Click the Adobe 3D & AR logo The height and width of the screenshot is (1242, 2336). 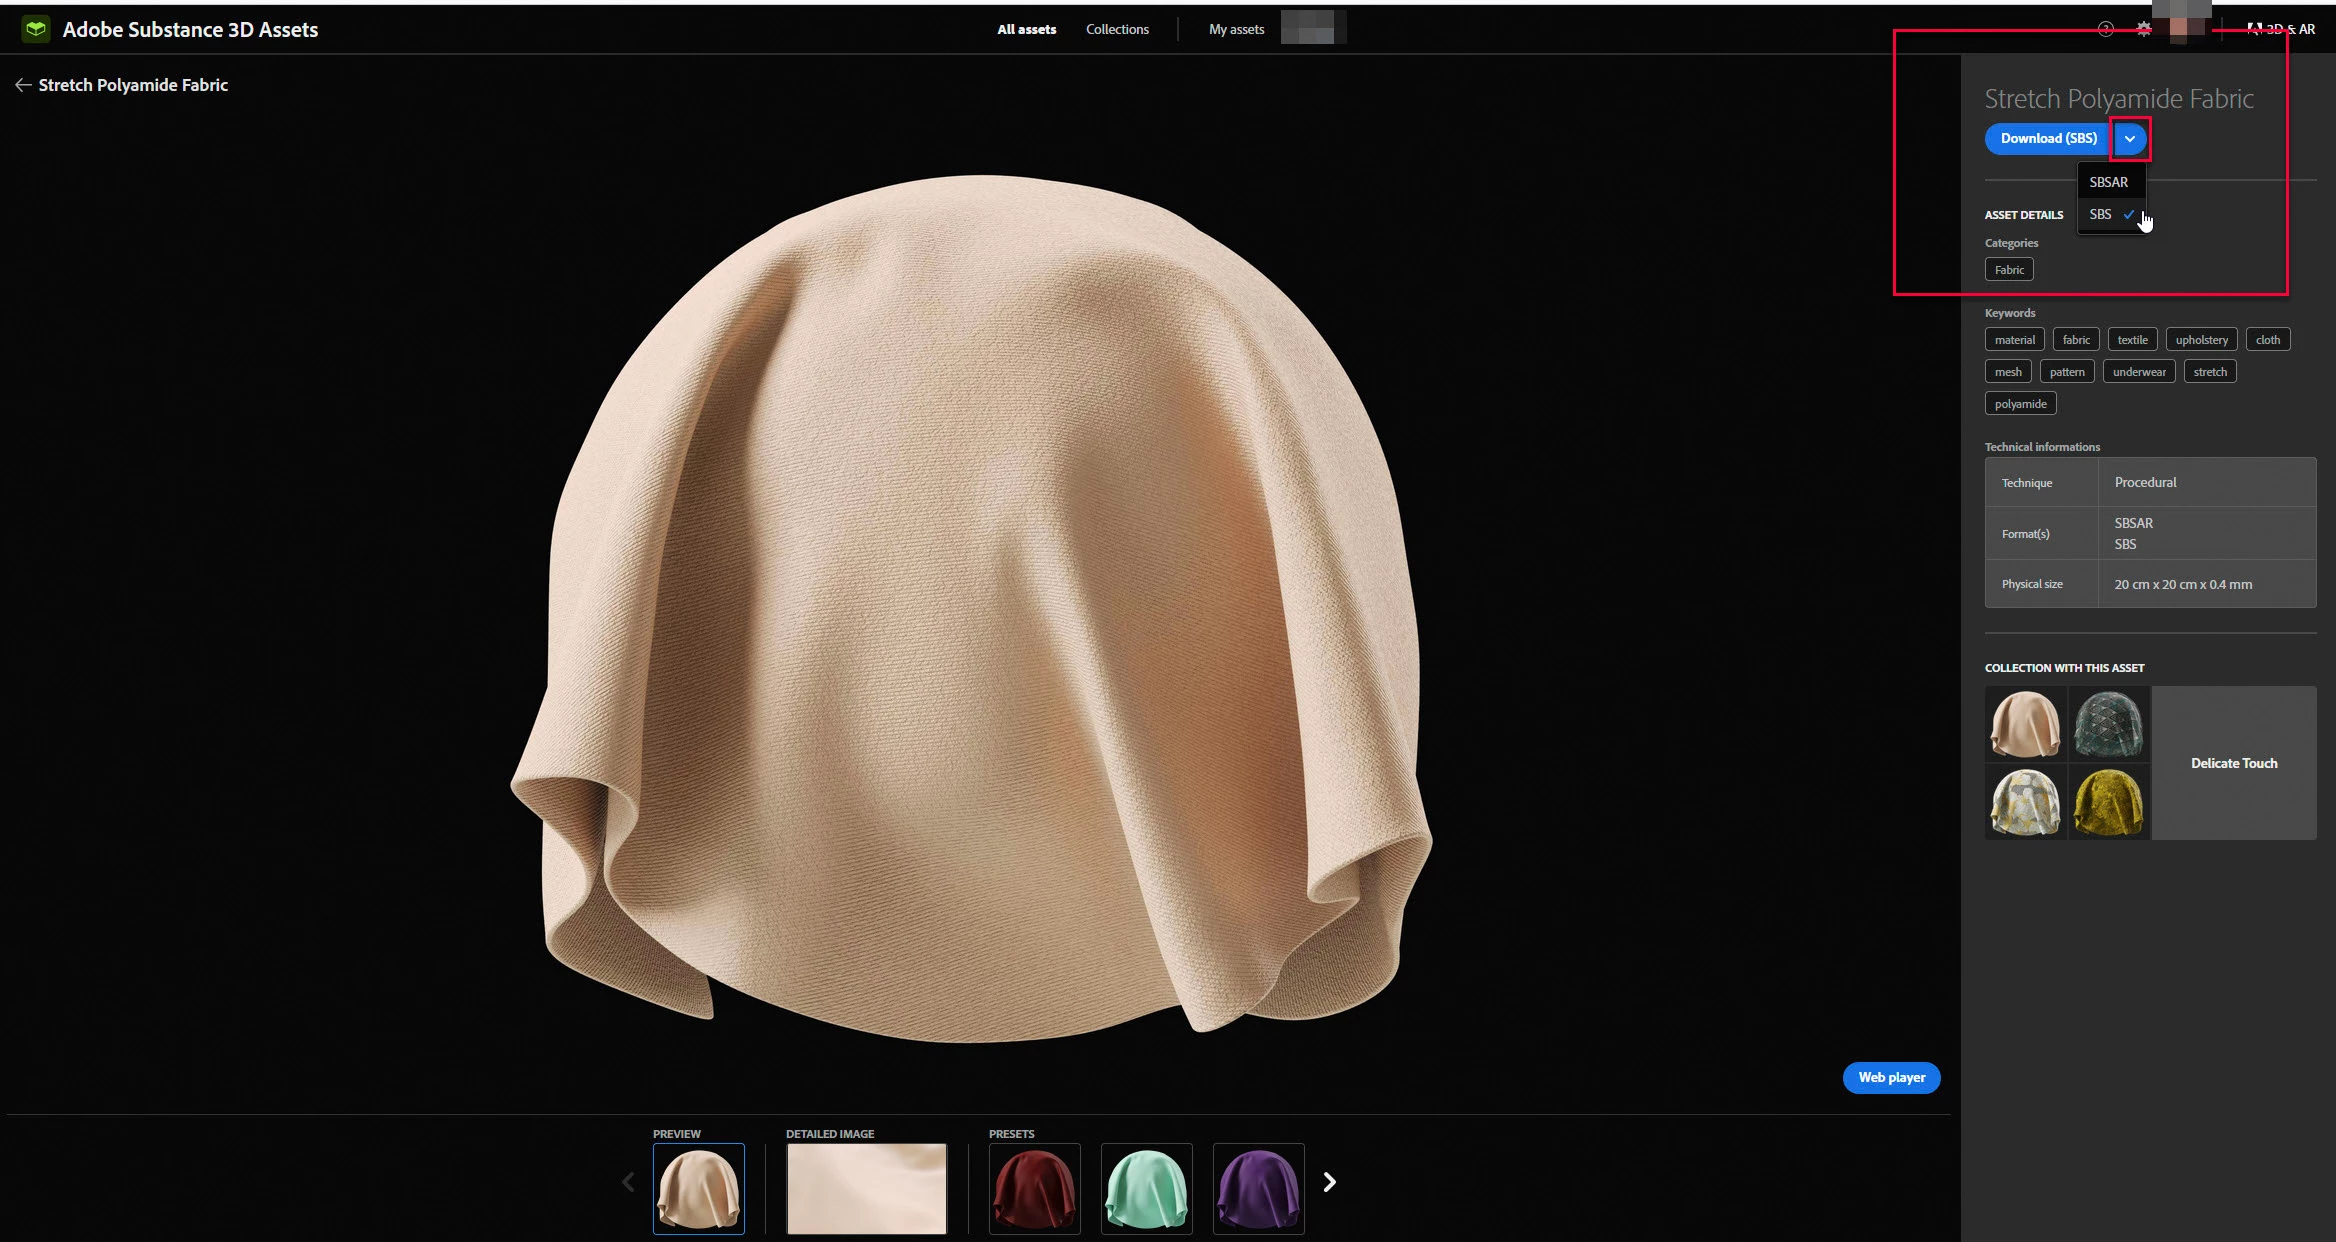point(2281,29)
